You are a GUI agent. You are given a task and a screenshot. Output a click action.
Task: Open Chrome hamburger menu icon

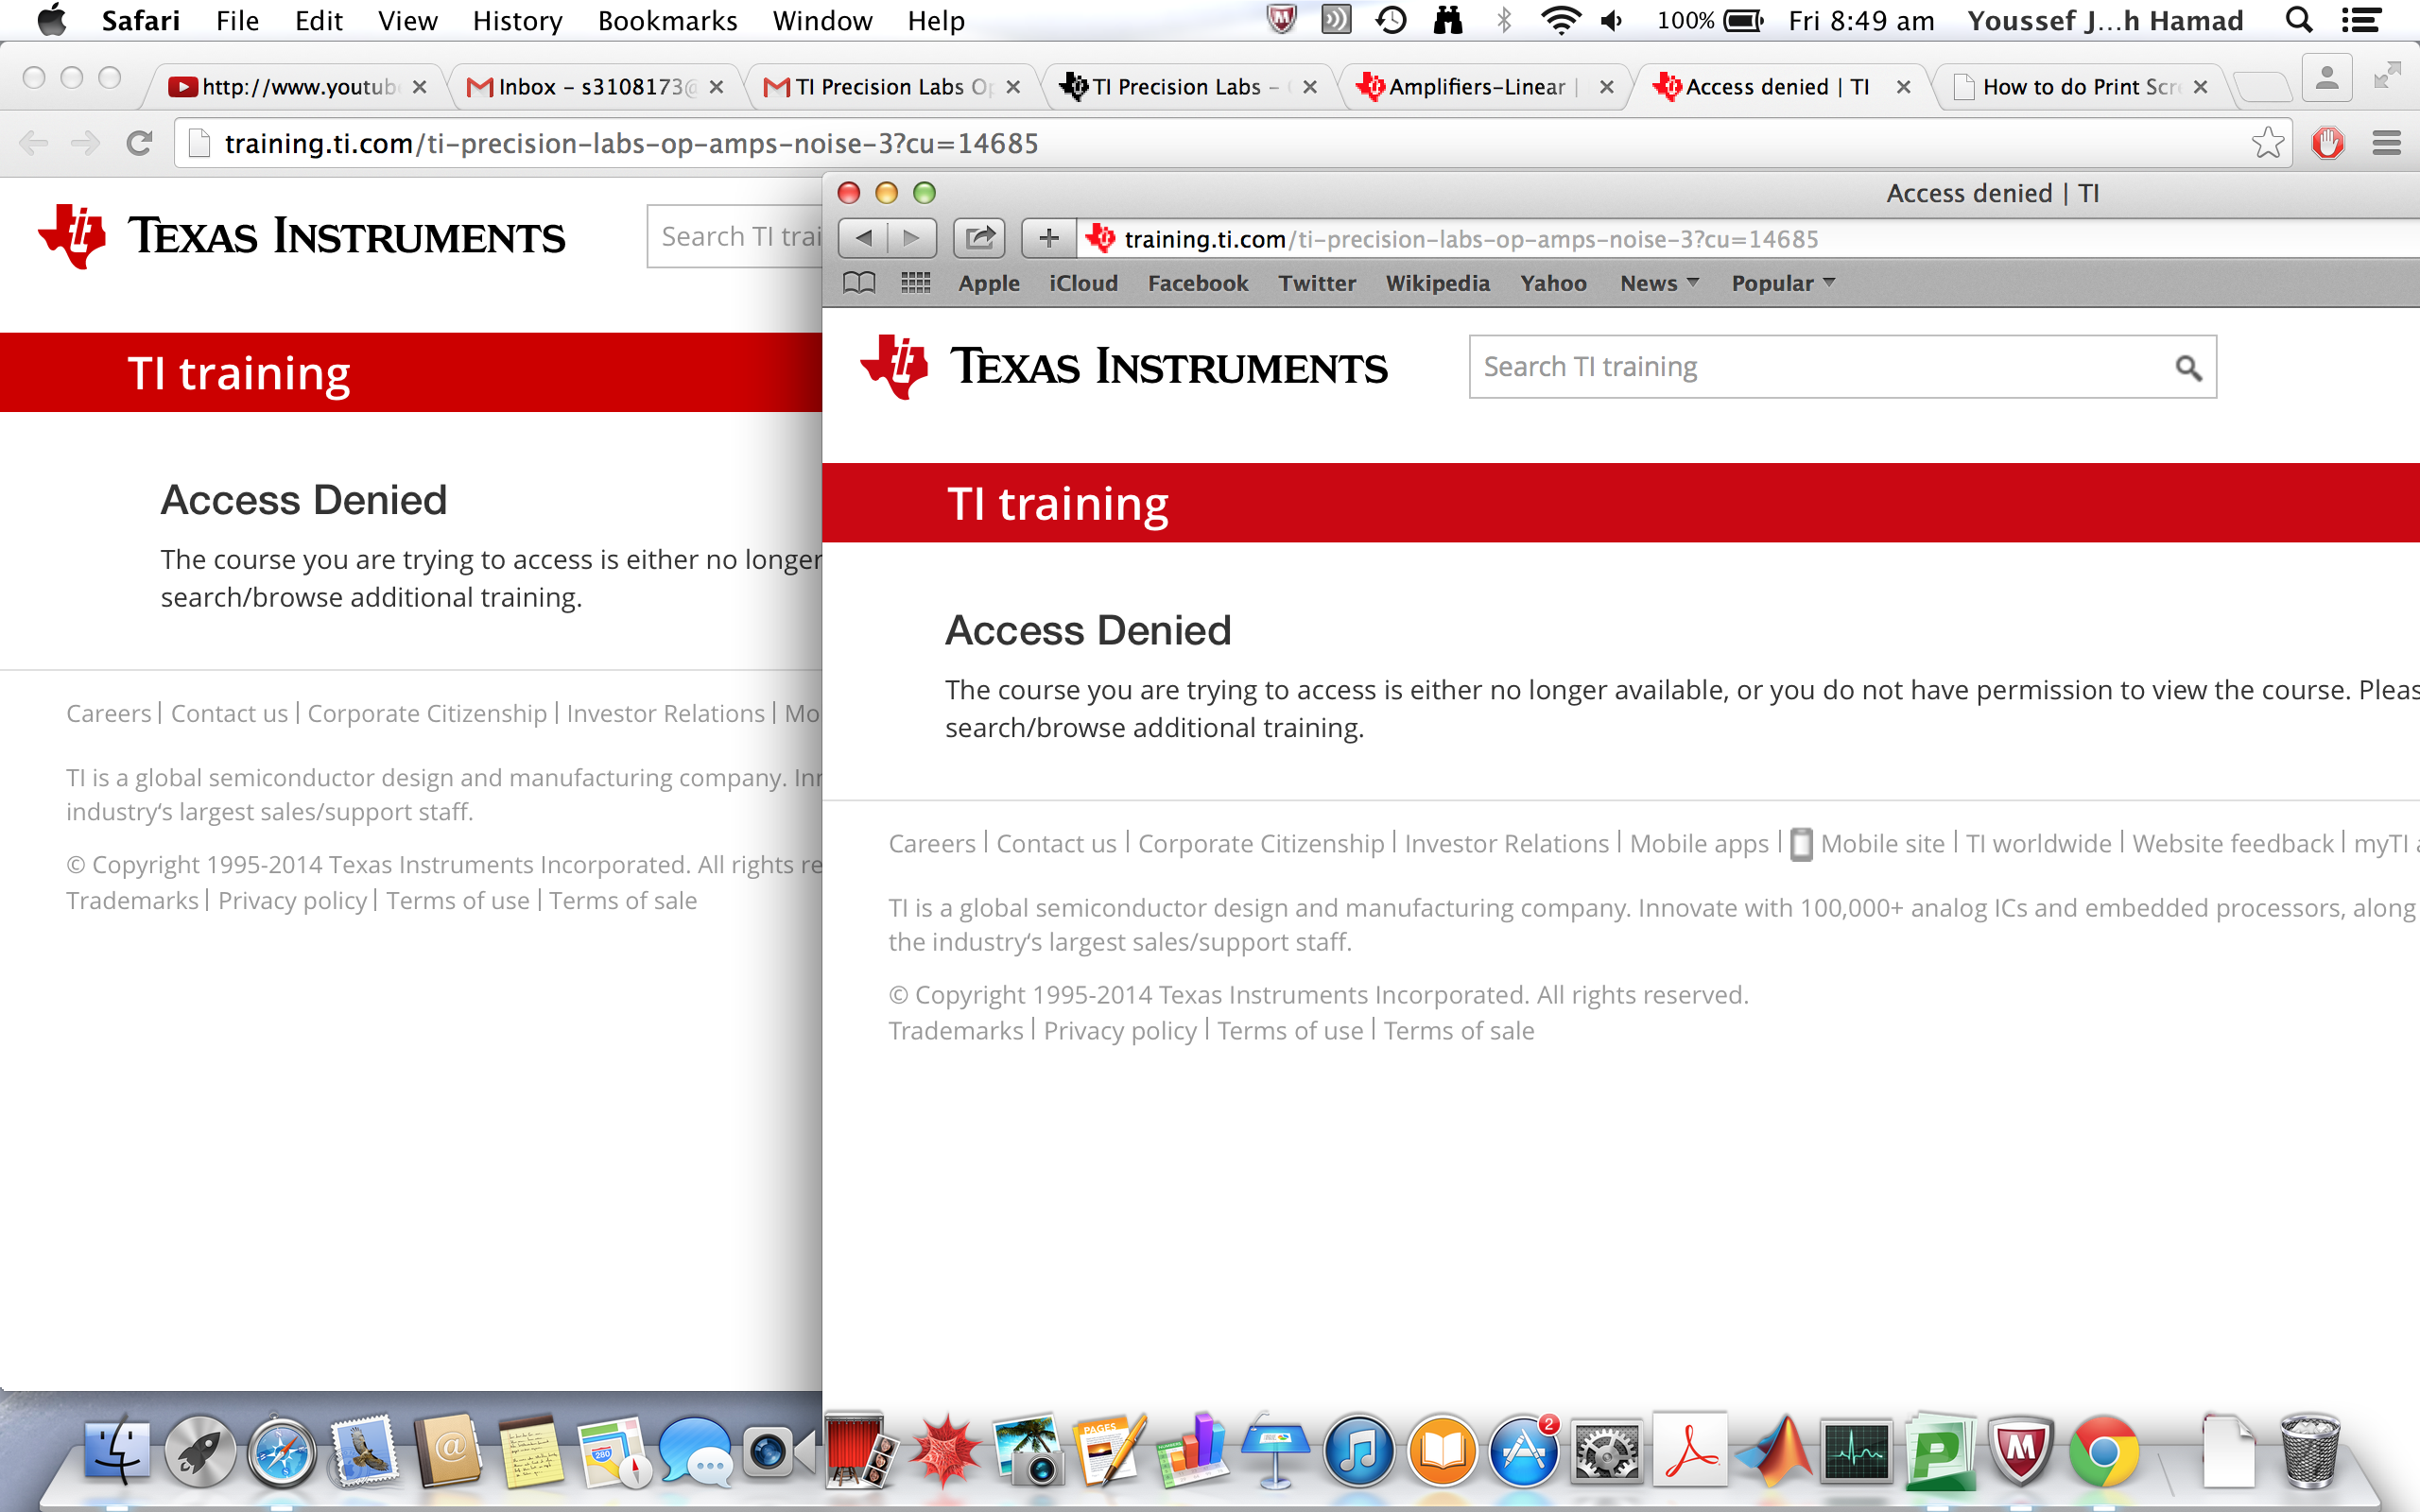coord(2386,144)
